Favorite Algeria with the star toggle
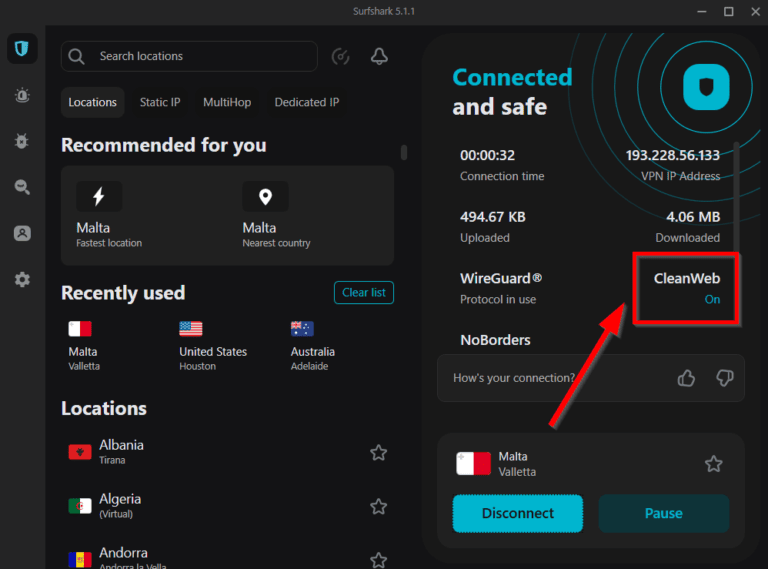 point(378,507)
